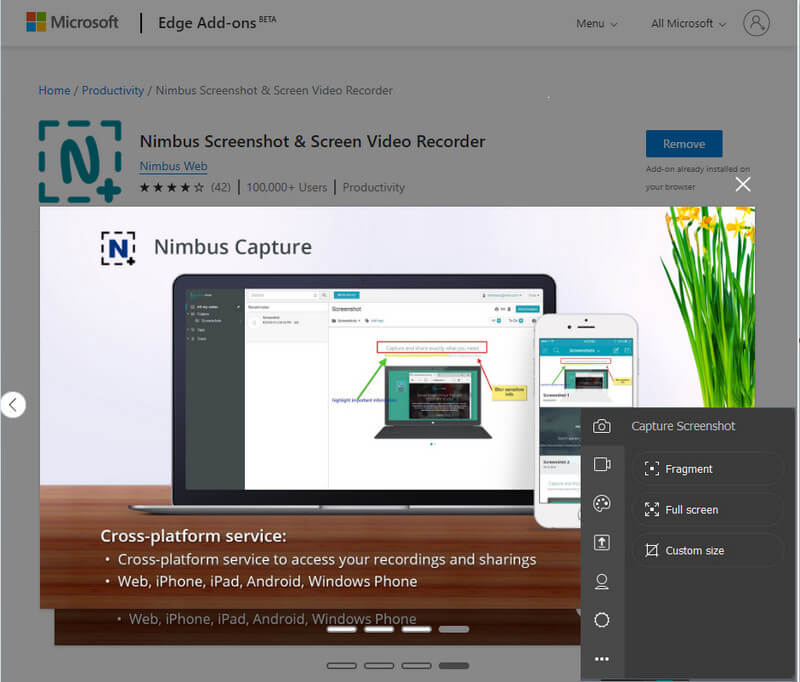Click the circle icon in Nimbus sidebar

point(602,620)
